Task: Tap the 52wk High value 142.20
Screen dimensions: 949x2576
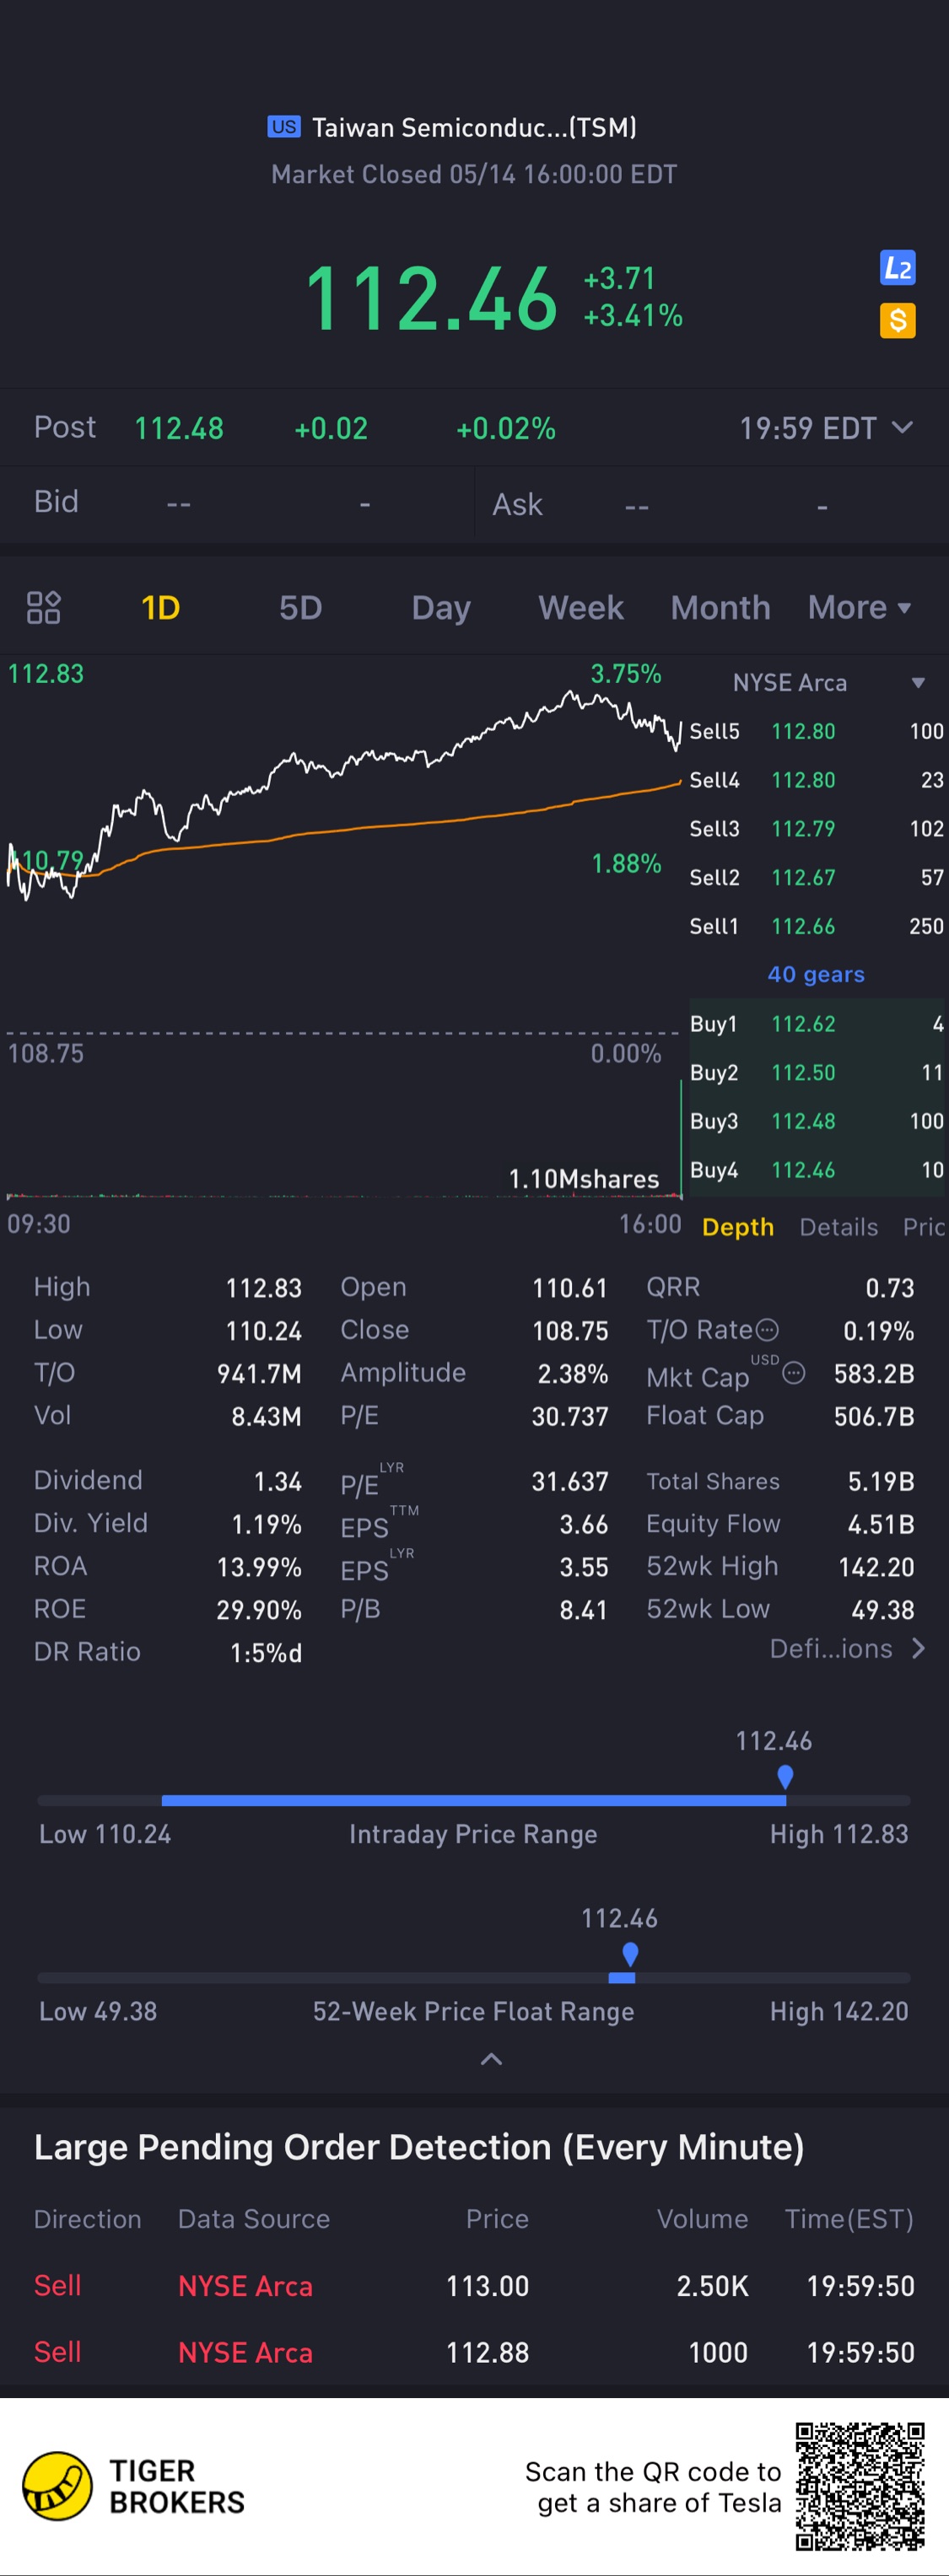Action: (x=876, y=1567)
